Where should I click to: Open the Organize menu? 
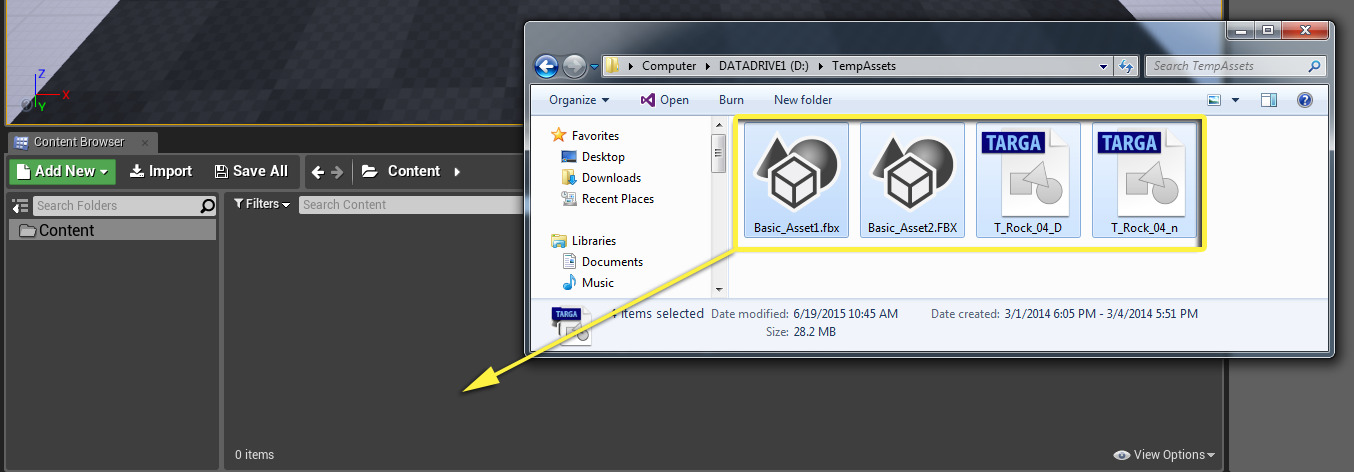(x=579, y=100)
